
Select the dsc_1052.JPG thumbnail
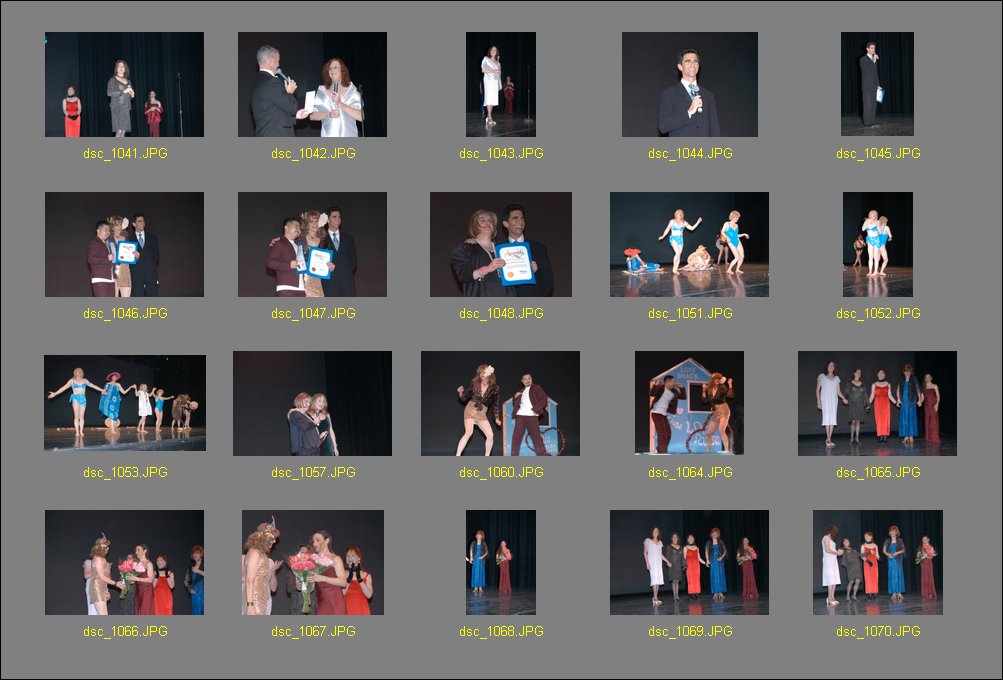click(x=878, y=244)
